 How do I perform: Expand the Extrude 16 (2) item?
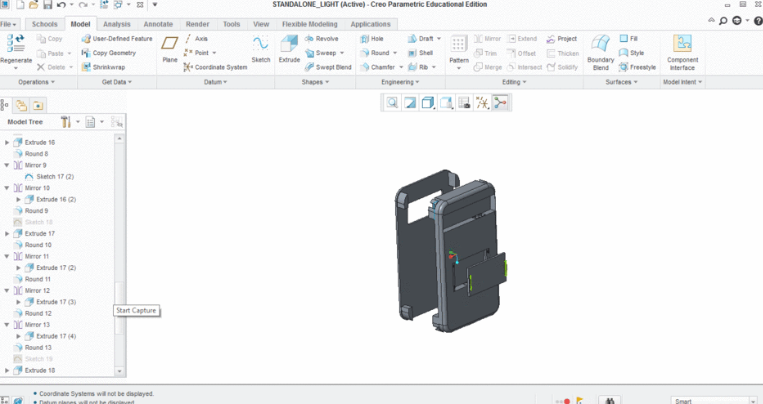pyautogui.click(x=18, y=200)
